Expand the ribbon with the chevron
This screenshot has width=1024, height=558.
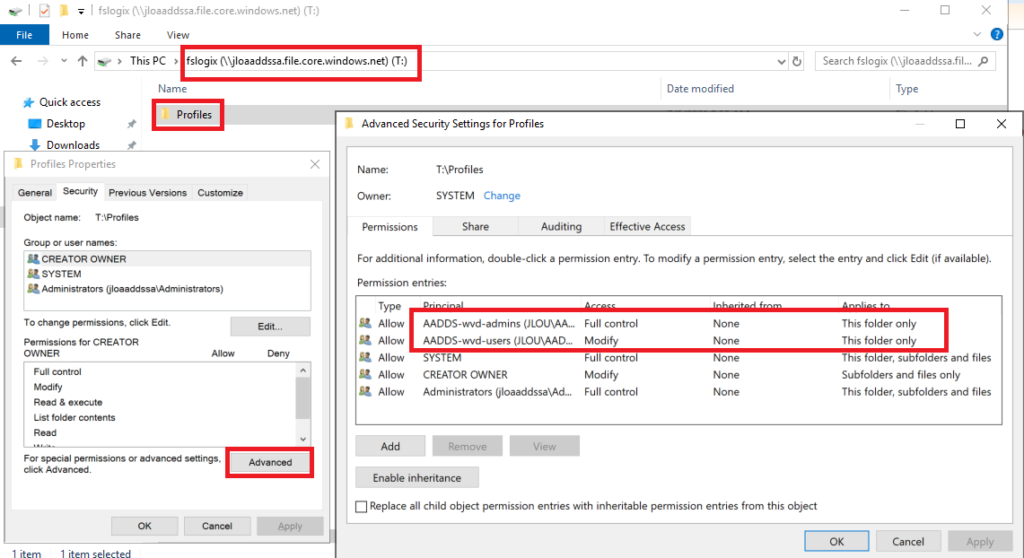(x=977, y=35)
